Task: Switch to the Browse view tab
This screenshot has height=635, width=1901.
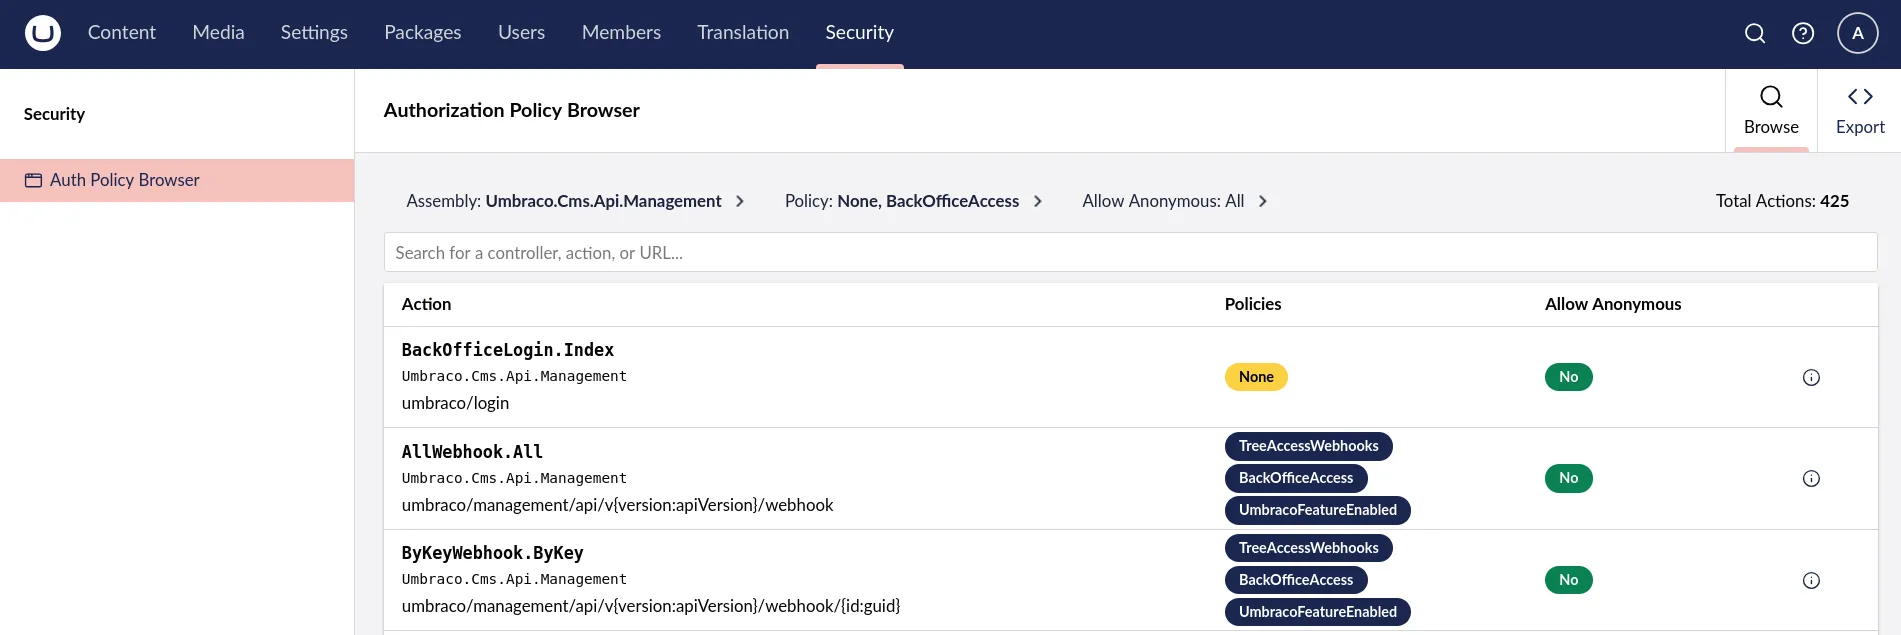Action: coord(1771,111)
